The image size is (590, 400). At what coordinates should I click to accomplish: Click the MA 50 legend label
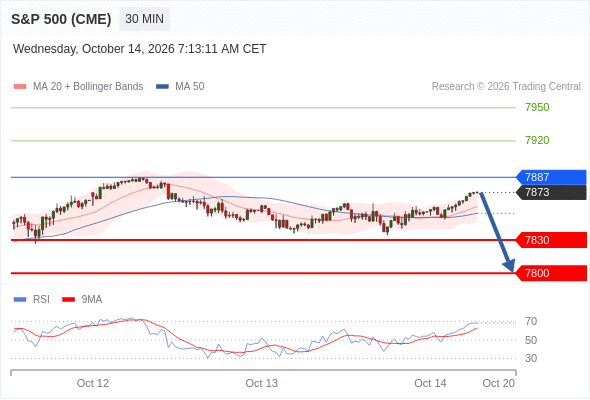pos(190,87)
